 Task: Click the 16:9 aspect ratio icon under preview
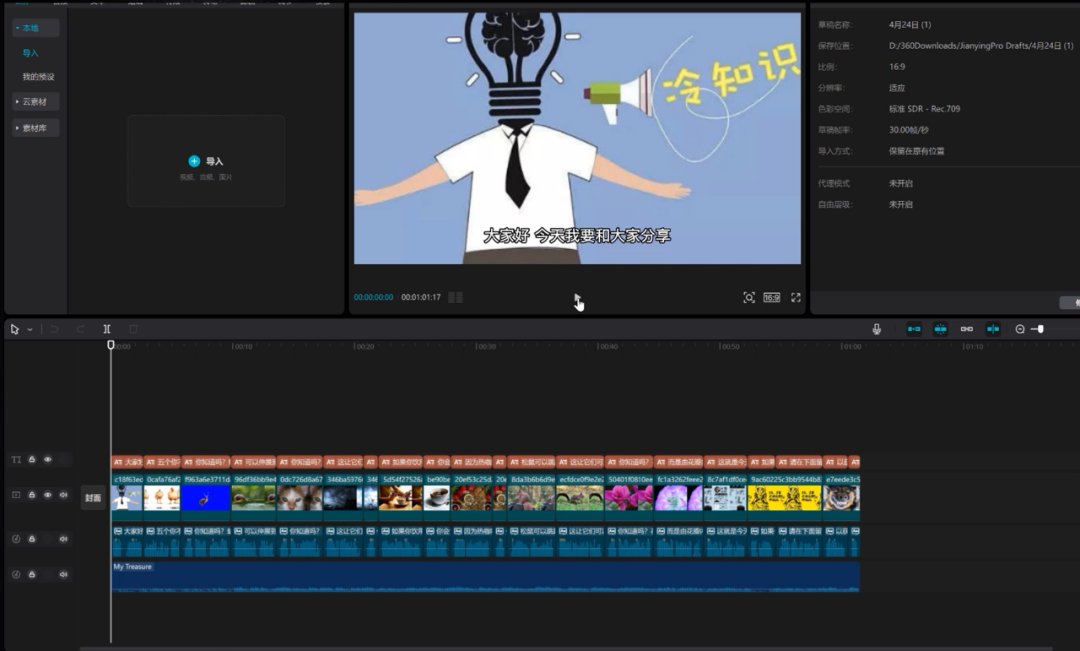pos(772,298)
